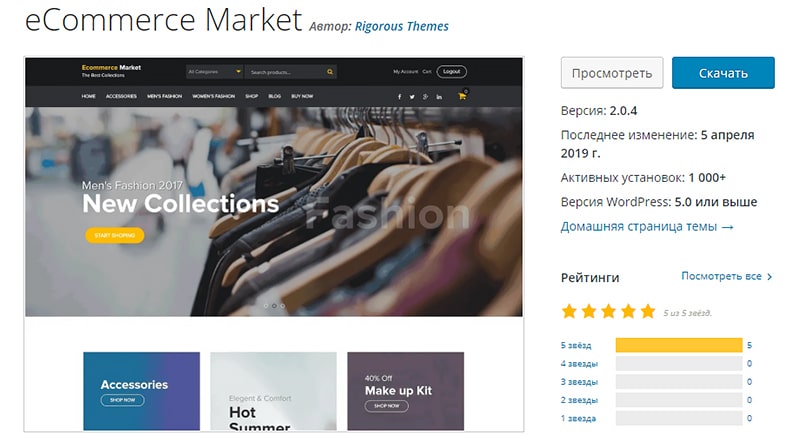The image size is (800, 437).
Task: Click the fourth rating star
Action: tap(628, 311)
